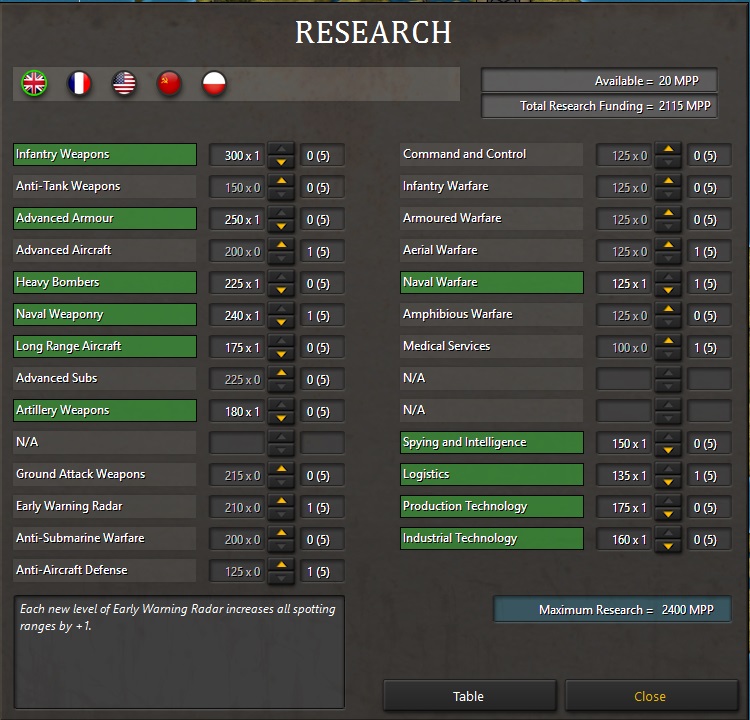
Task: Select Anti-Submarine Warfare research row
Action: pos(105,539)
